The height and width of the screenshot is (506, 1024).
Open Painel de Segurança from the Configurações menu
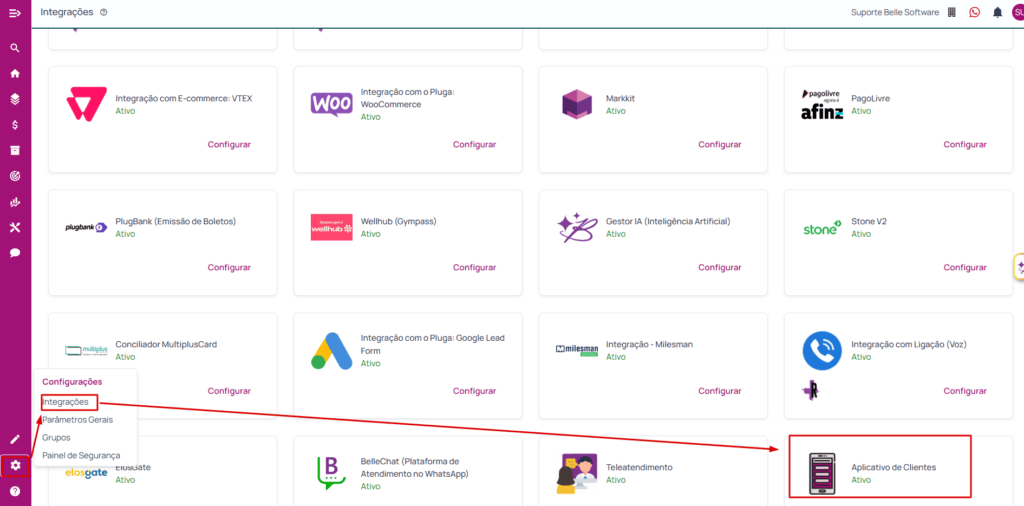[81, 455]
